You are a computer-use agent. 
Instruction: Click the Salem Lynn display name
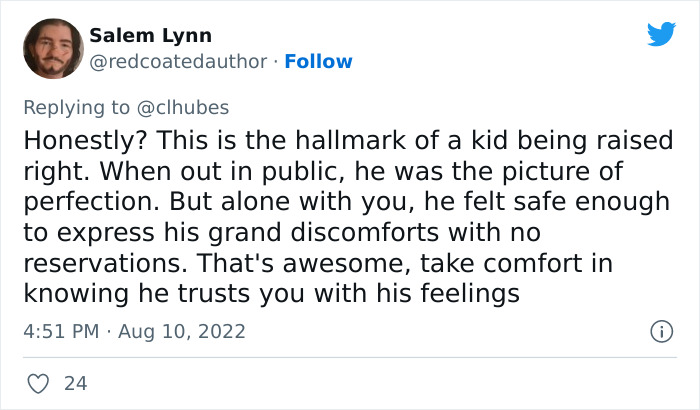[x=150, y=36]
